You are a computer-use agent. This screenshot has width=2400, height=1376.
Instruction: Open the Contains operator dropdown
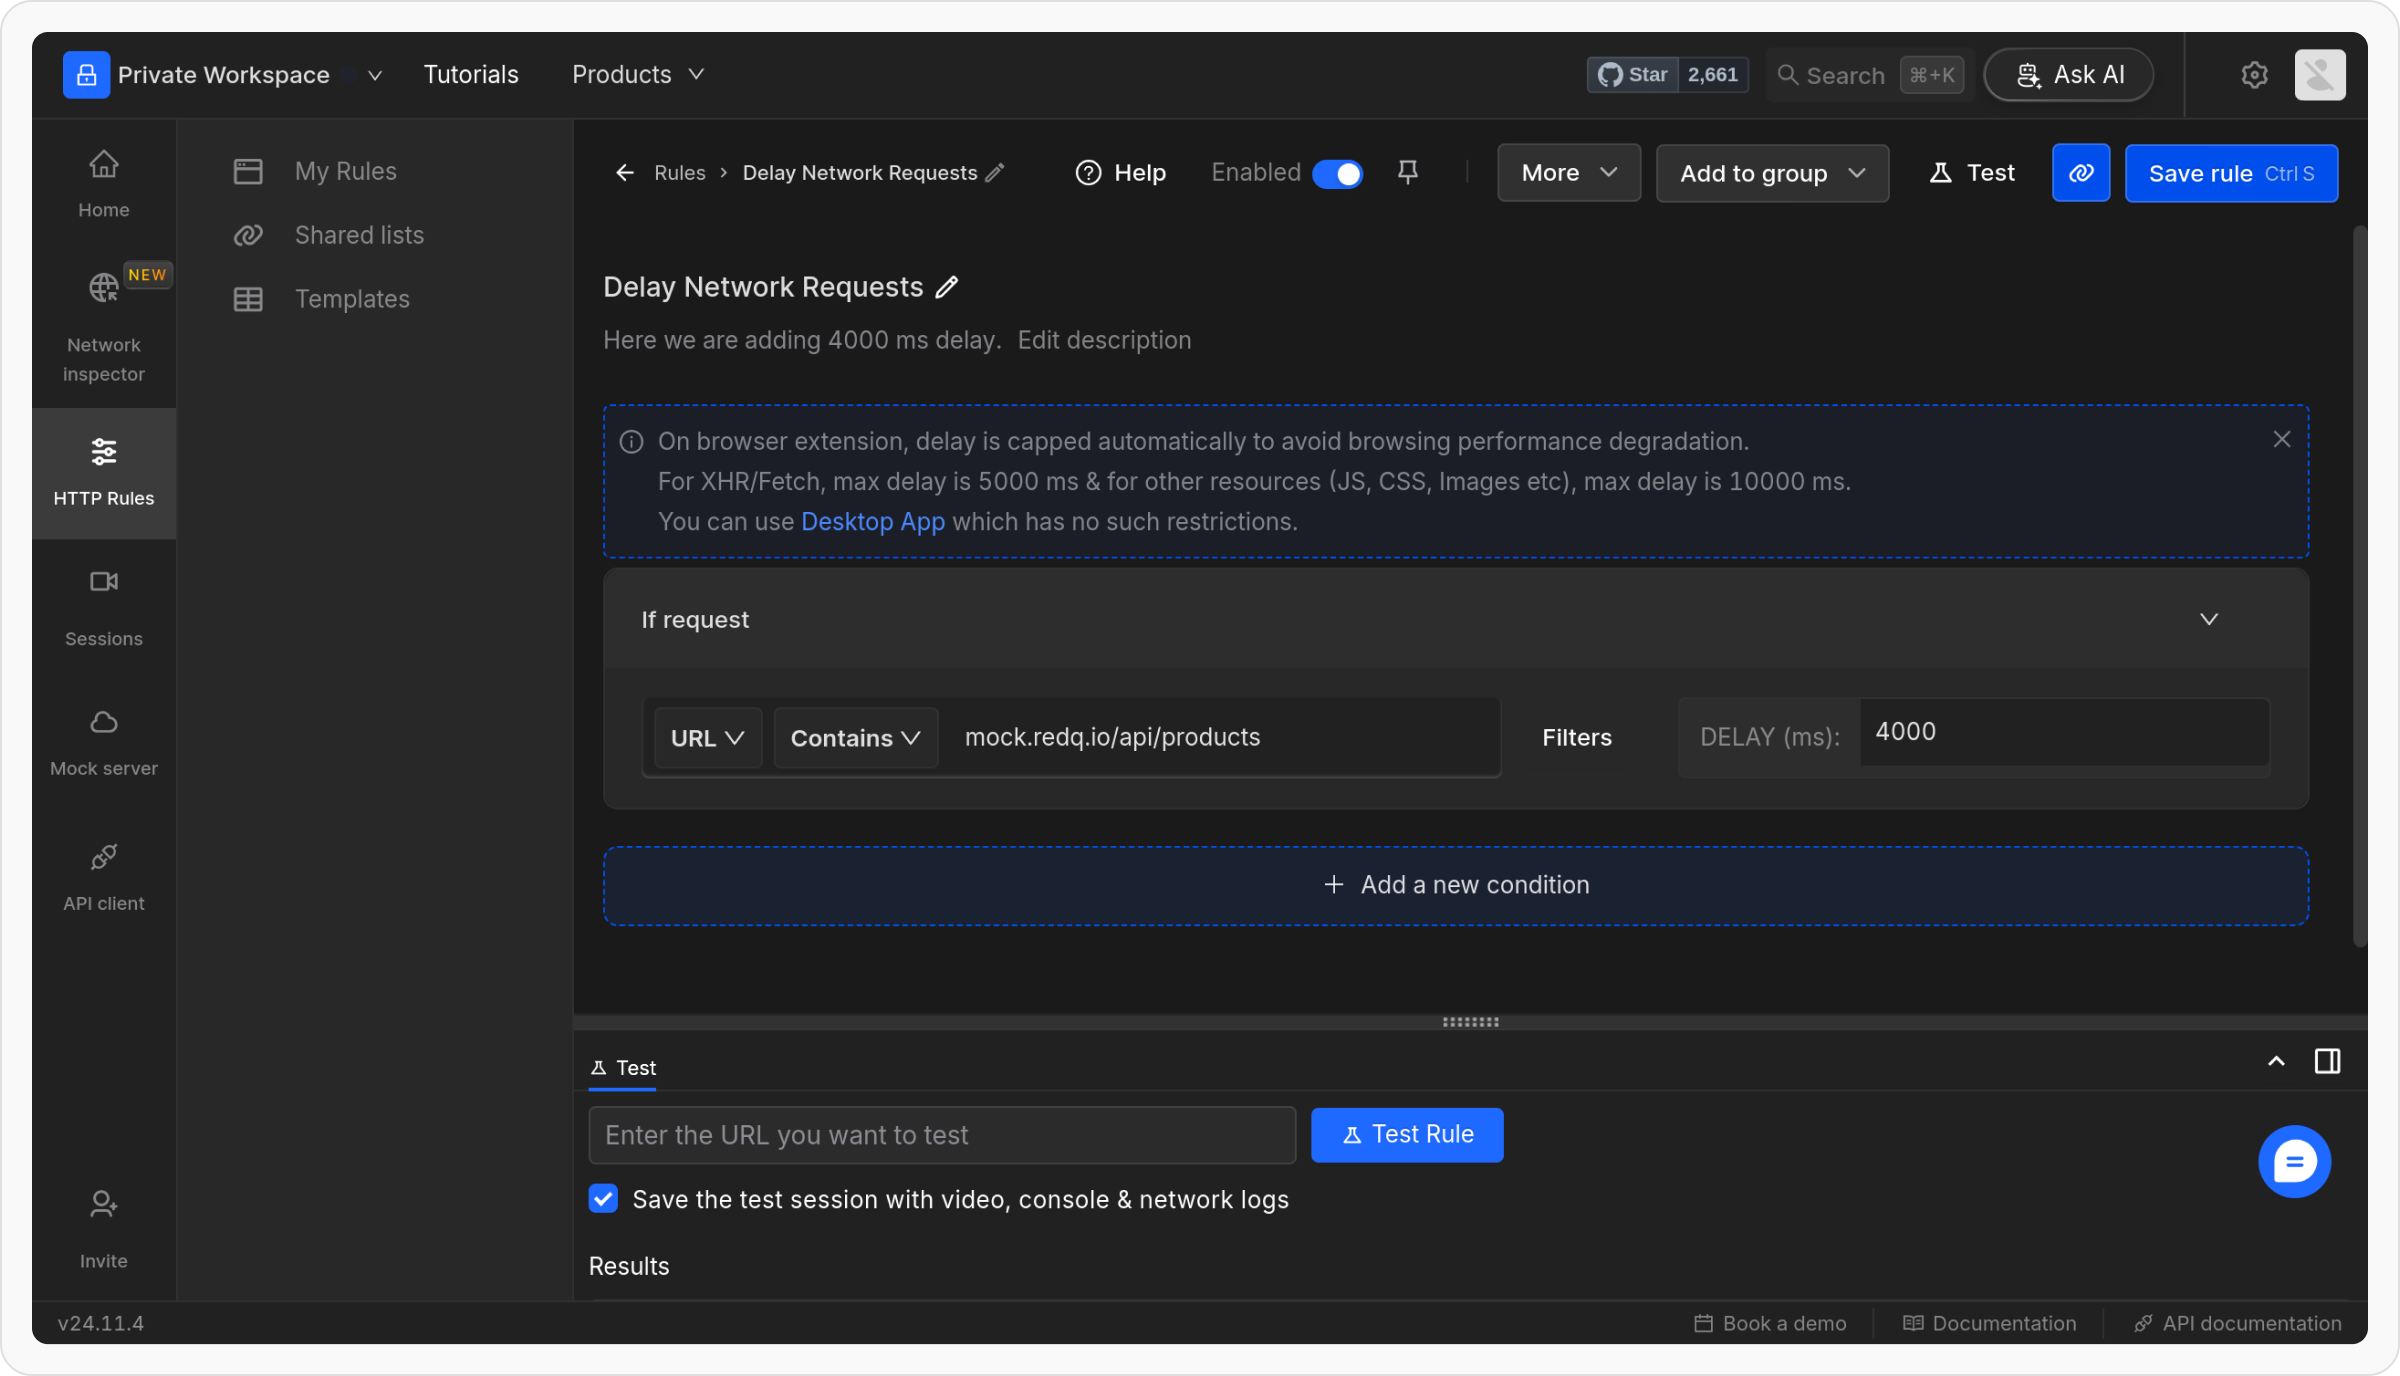855,738
